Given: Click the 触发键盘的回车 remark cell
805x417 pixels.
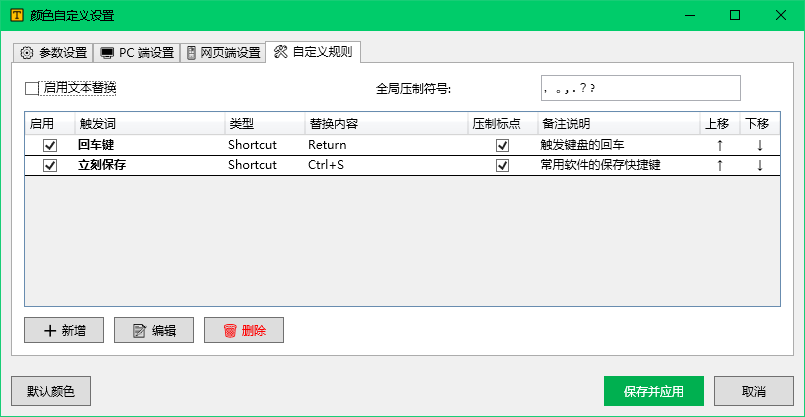Looking at the screenshot, I should coord(619,145).
